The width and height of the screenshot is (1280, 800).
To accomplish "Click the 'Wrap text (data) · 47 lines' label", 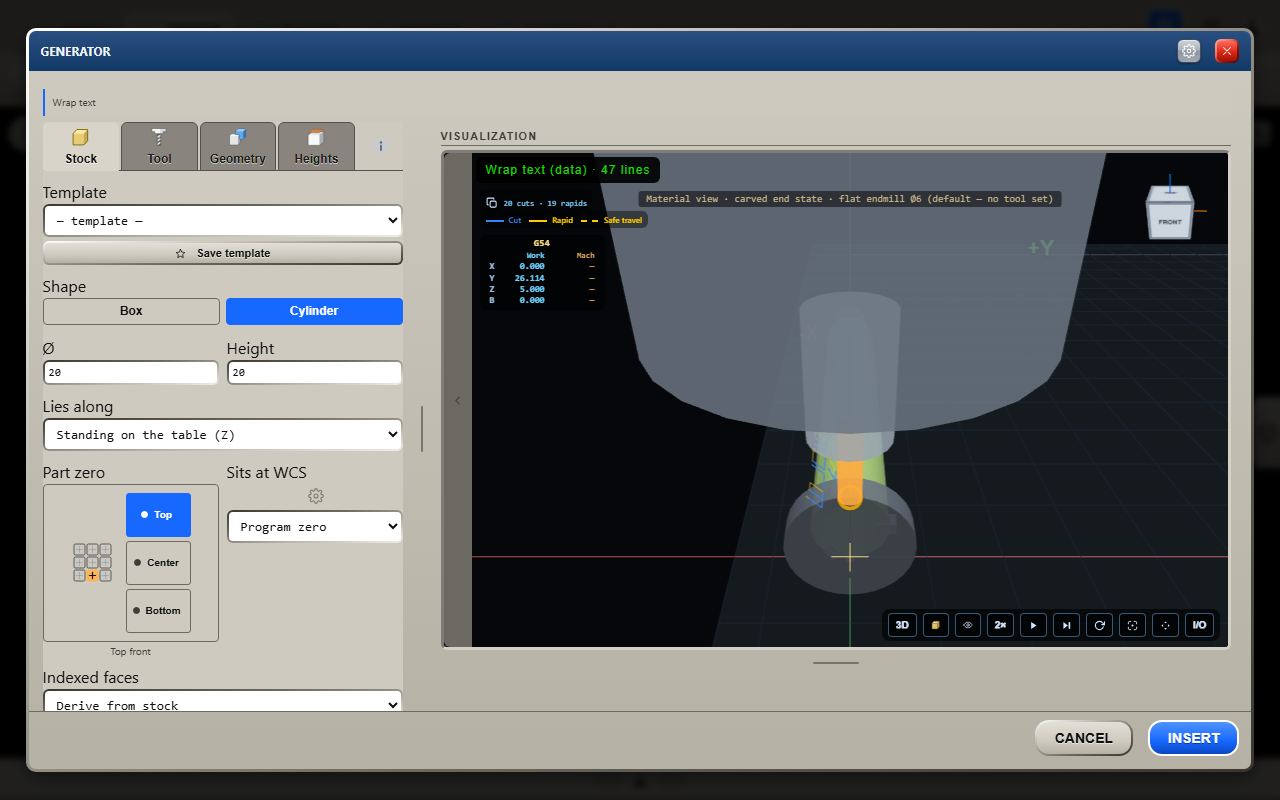I will pos(567,170).
